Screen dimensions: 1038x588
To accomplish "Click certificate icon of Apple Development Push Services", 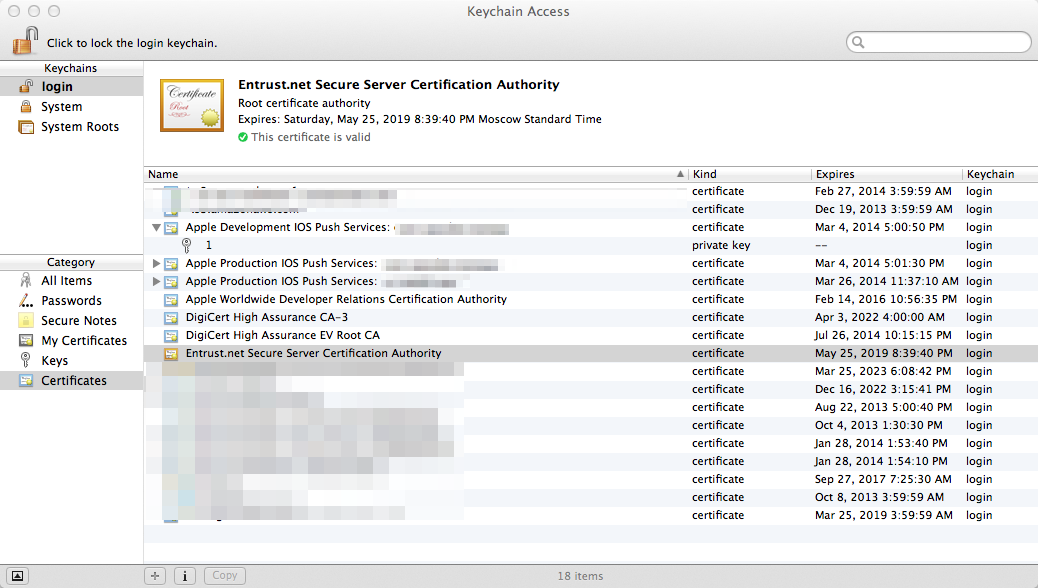I will [x=171, y=228].
